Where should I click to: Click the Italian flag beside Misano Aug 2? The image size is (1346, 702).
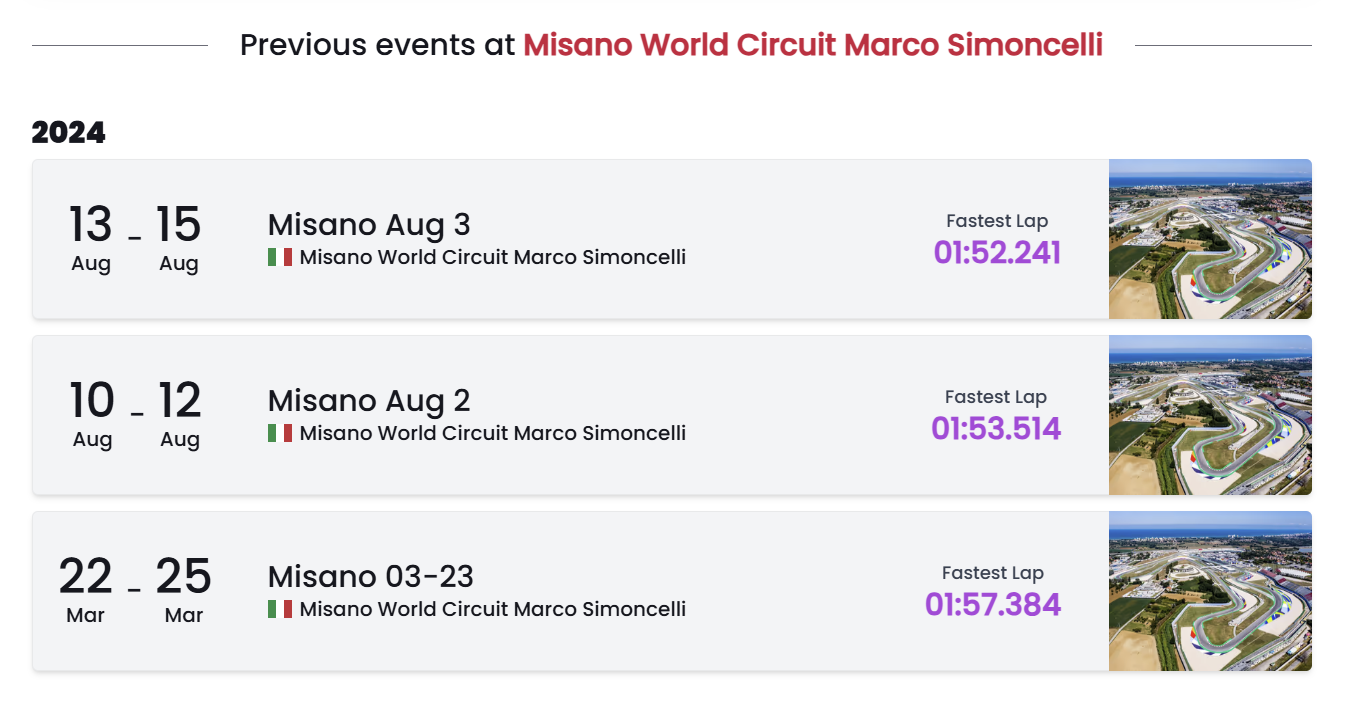coord(280,433)
